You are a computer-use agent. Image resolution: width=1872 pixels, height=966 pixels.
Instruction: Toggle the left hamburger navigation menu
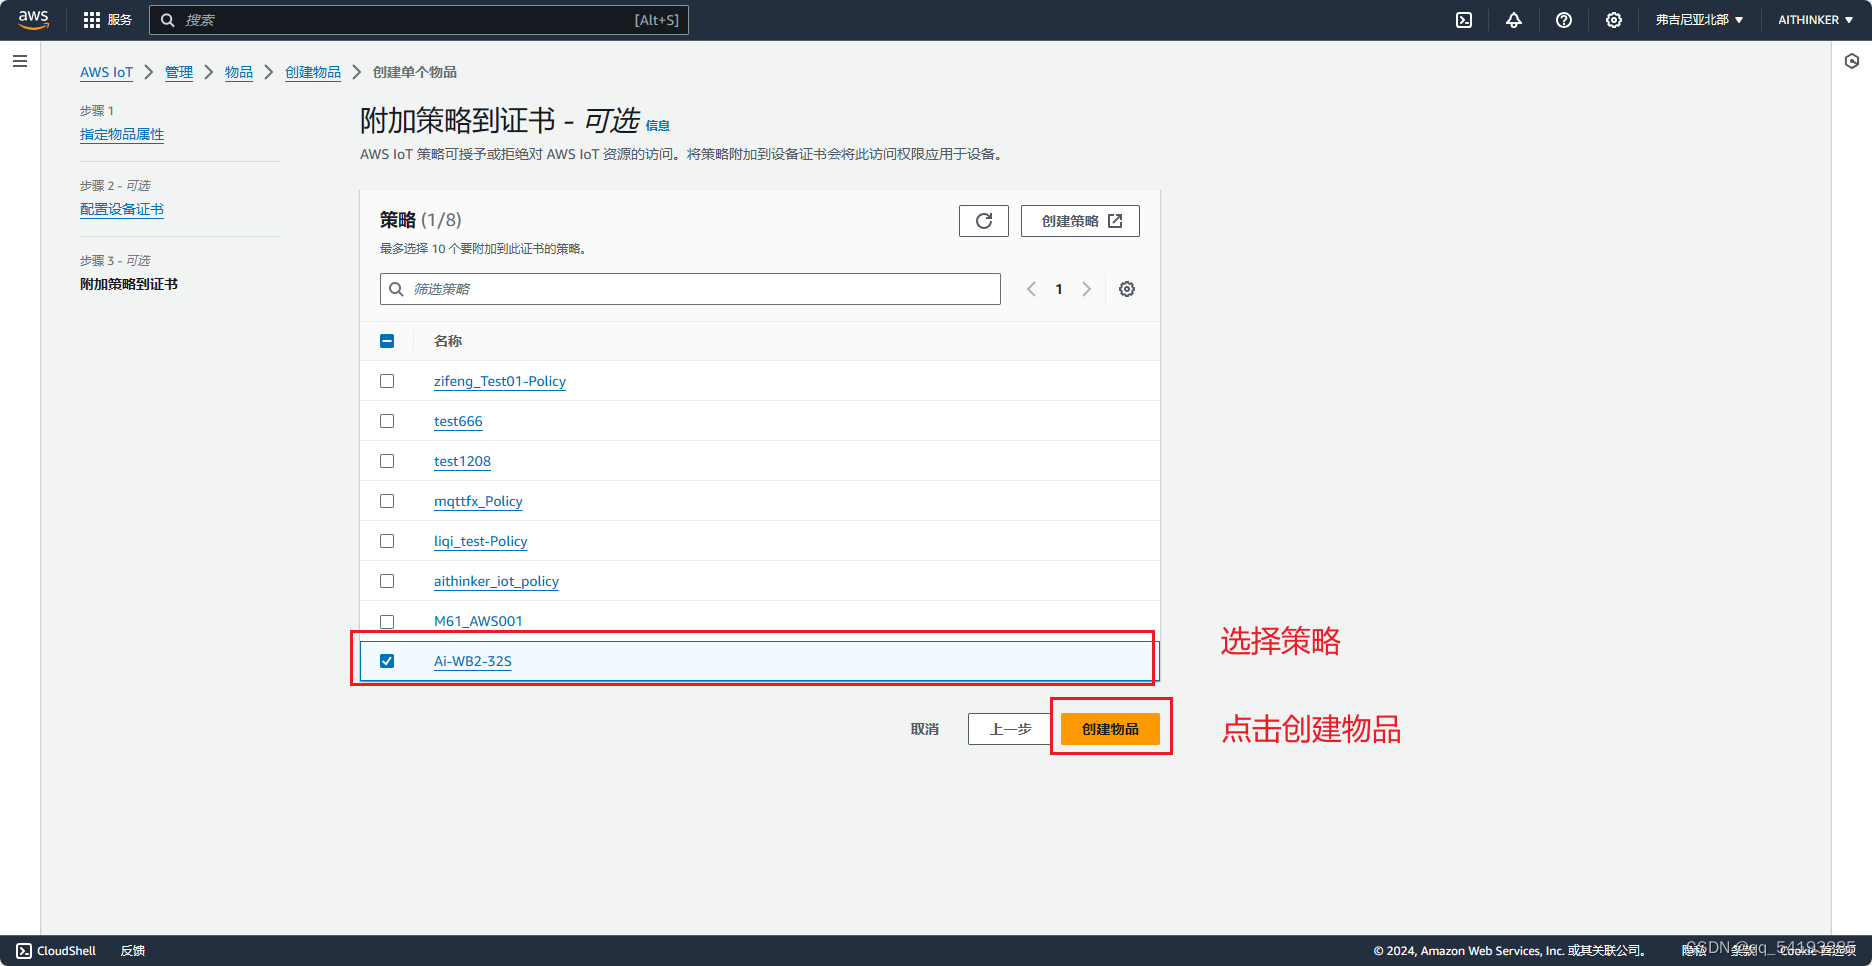[20, 61]
